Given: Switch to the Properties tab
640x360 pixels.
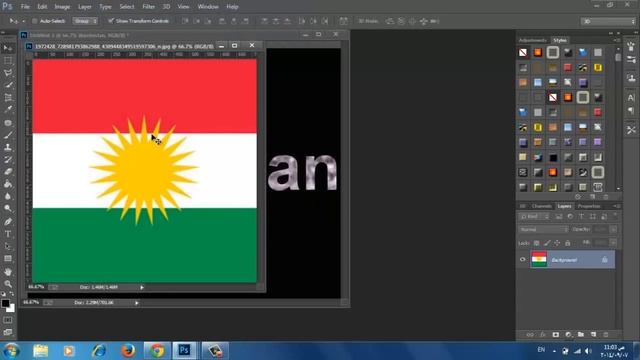Looking at the screenshot, I should tap(589, 206).
